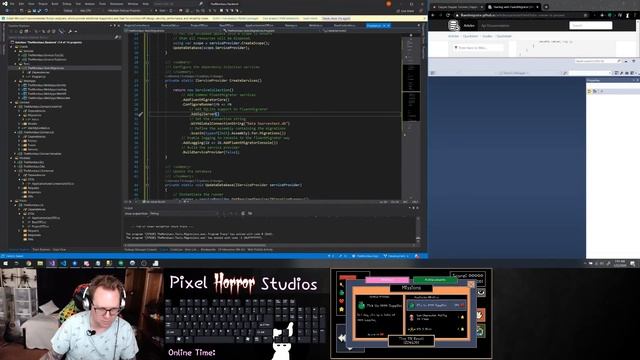Screen dimensions: 640x360
Task: Select the Tools.Migrations project node
Action: [x=46, y=68]
